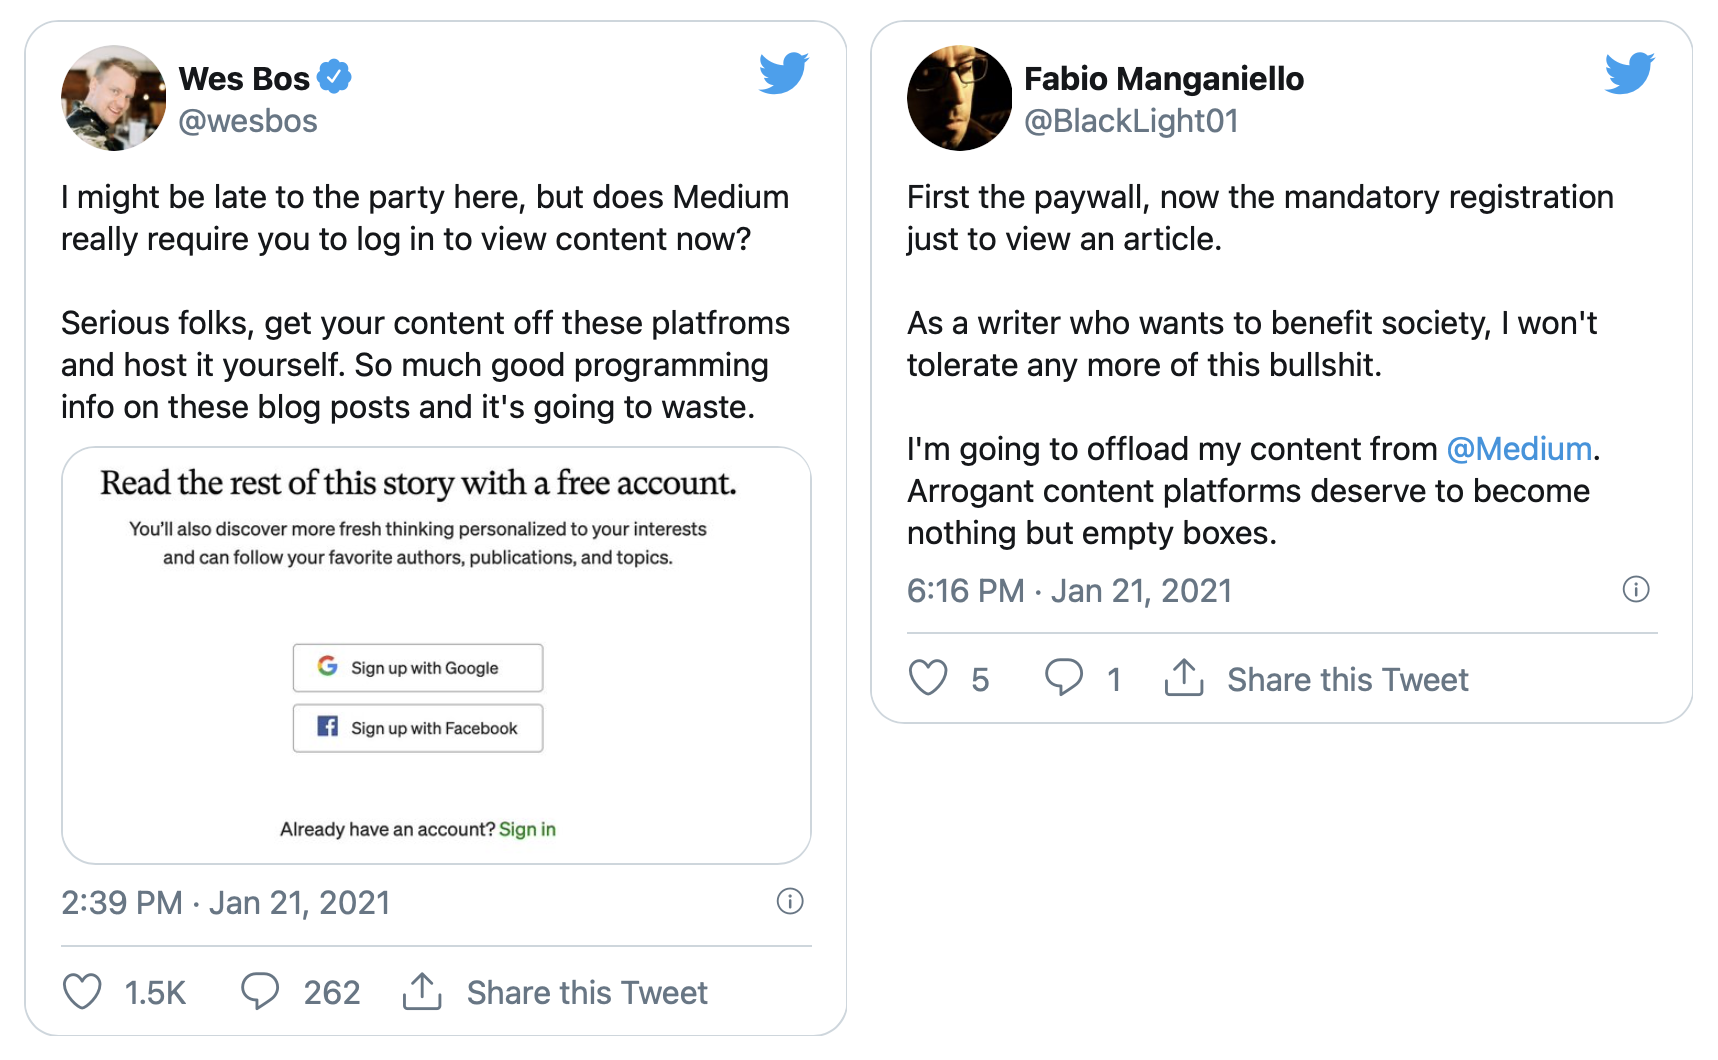
Task: Click the green Sign in link
Action: [x=527, y=829]
